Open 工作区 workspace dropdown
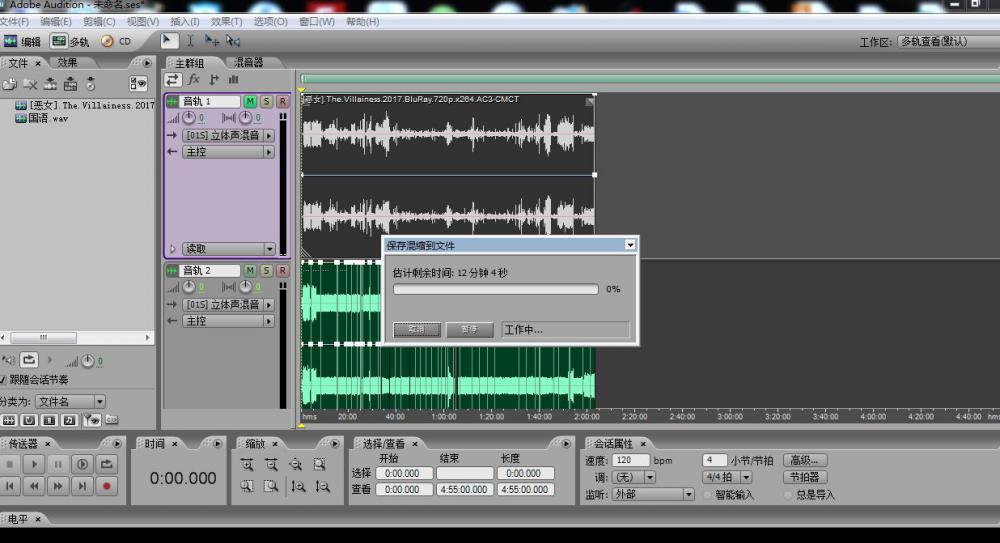 pyautogui.click(x=948, y=41)
